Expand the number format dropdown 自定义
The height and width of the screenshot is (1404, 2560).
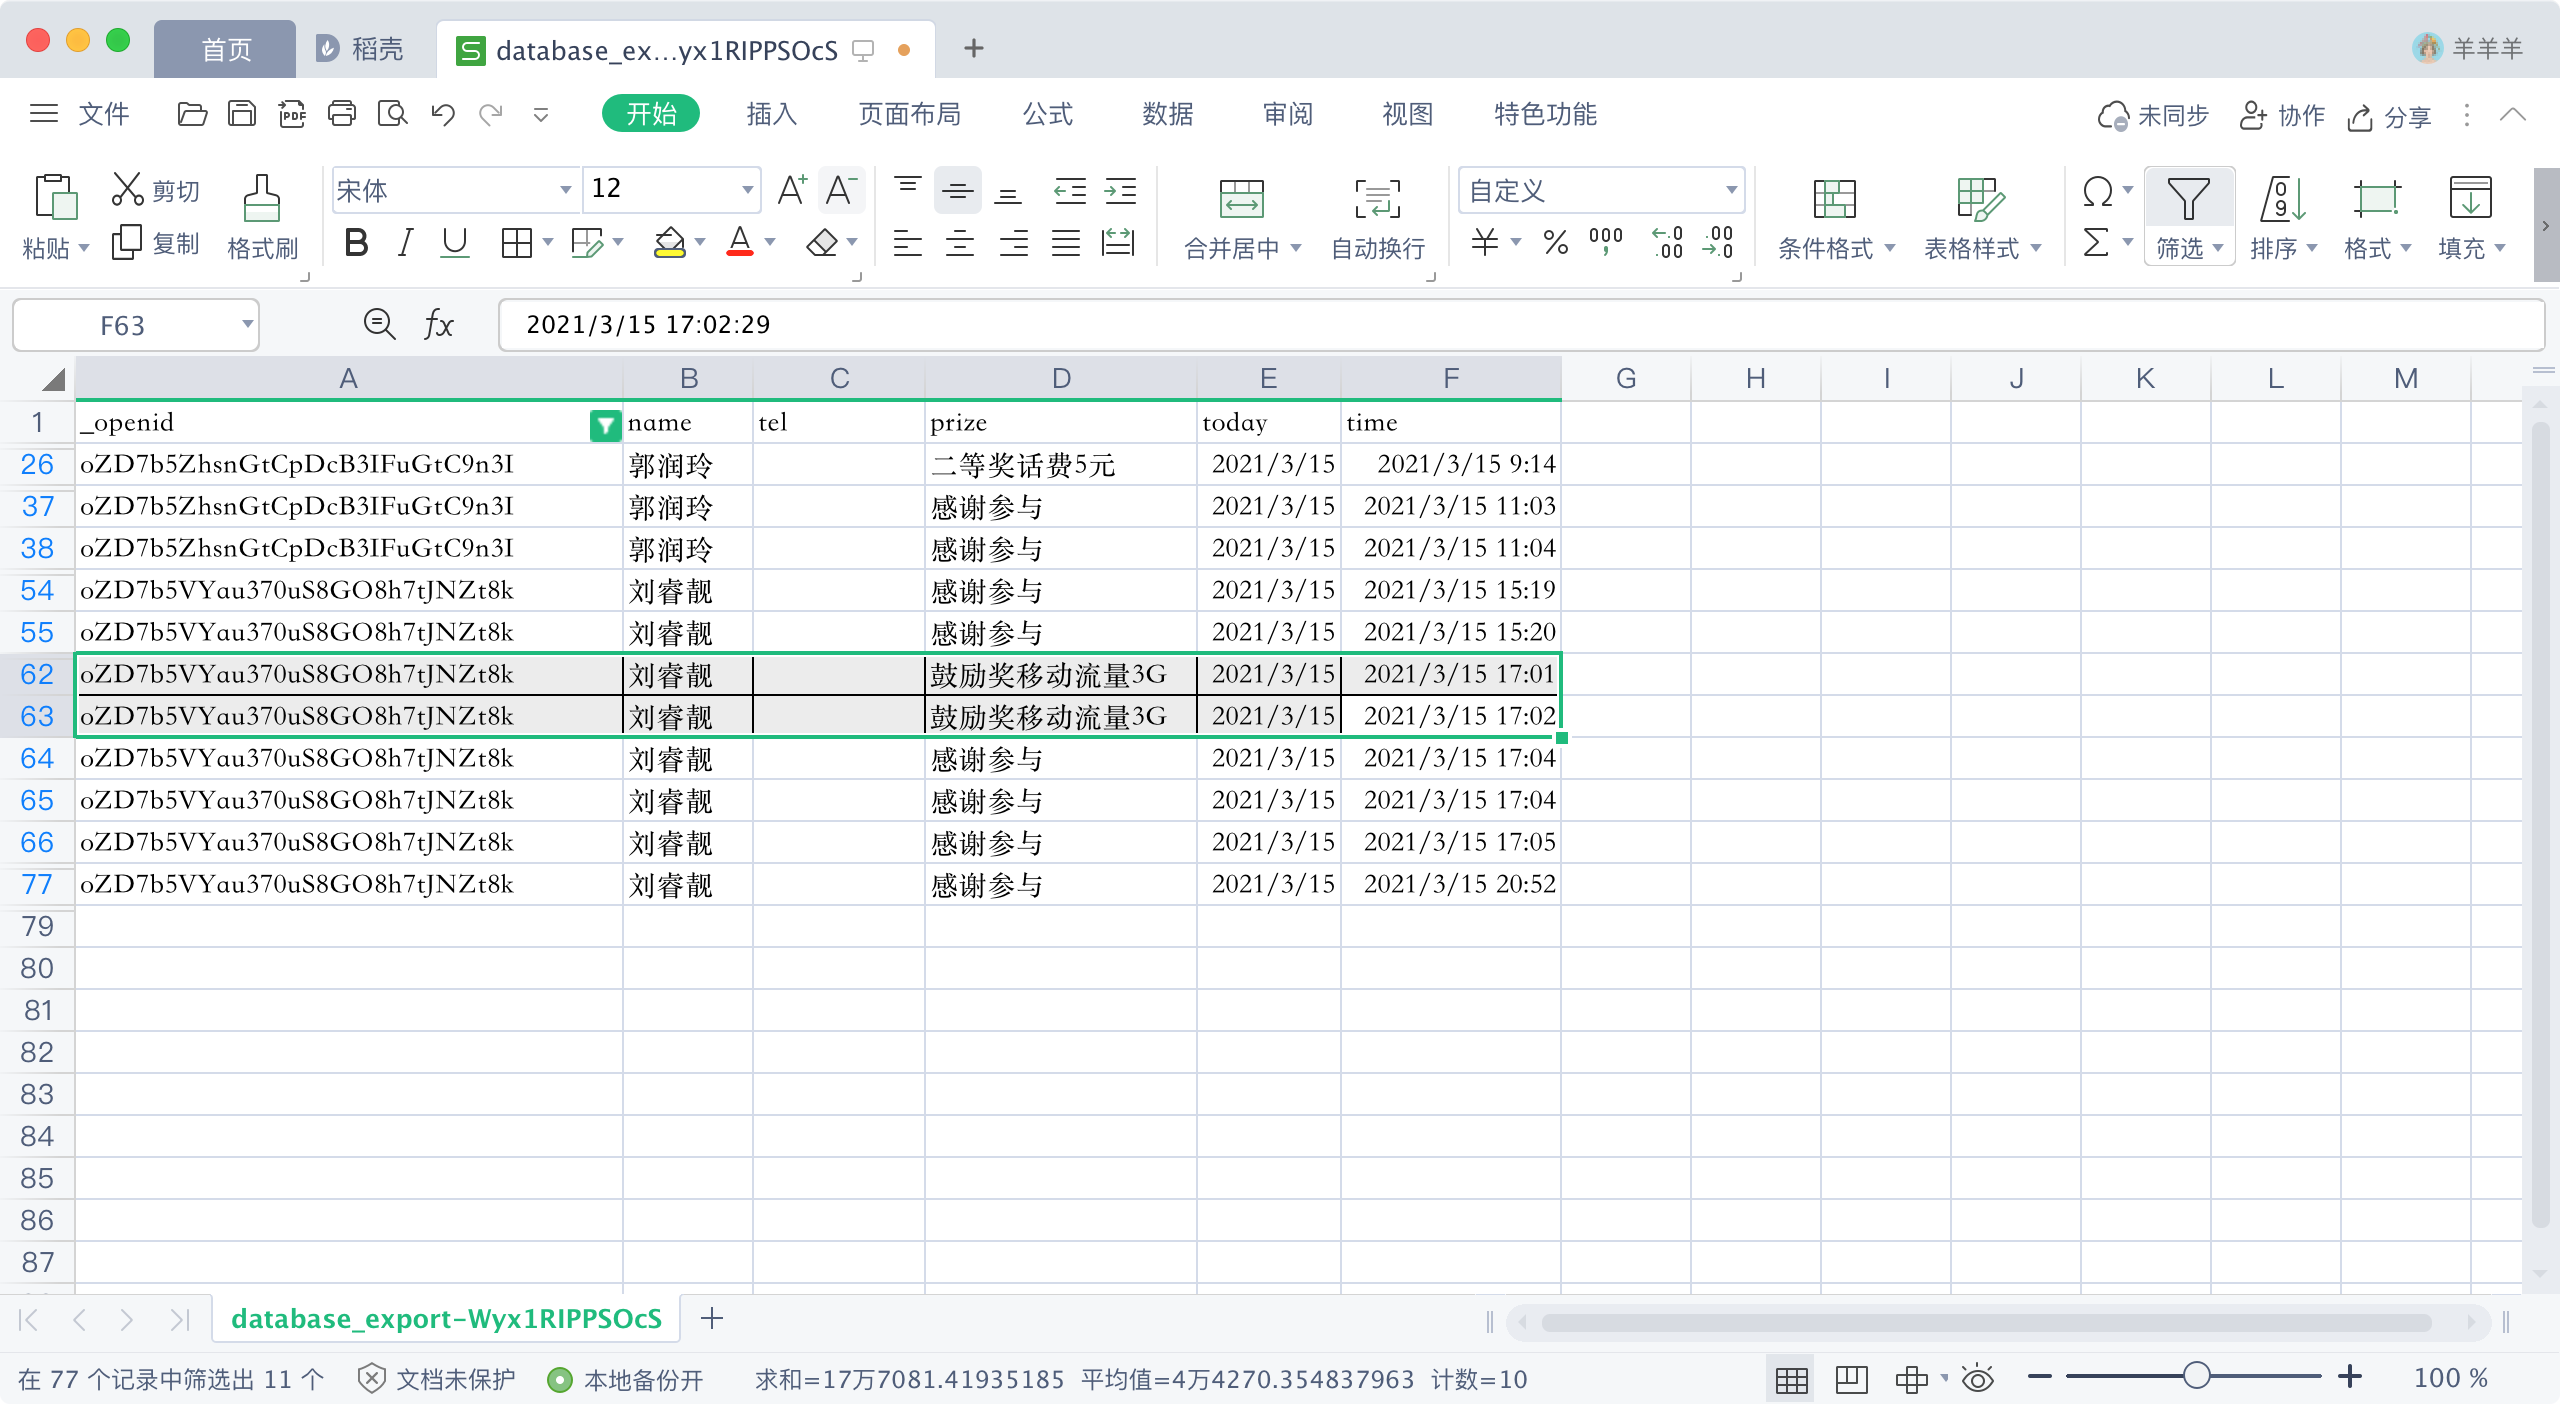[1730, 190]
